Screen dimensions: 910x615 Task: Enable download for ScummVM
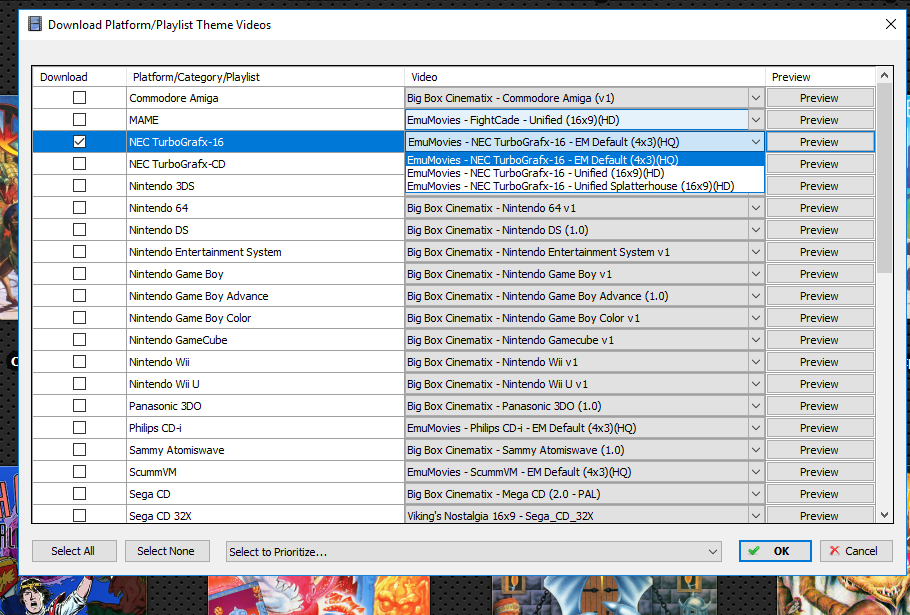80,472
